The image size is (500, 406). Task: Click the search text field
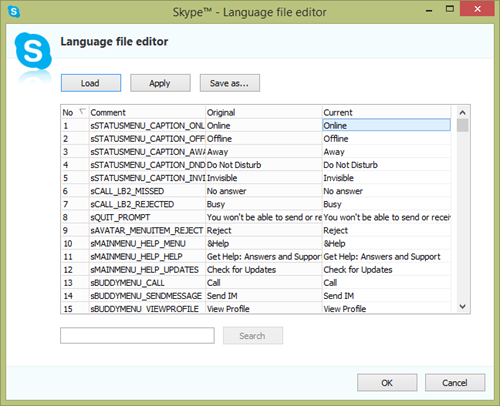[137, 335]
